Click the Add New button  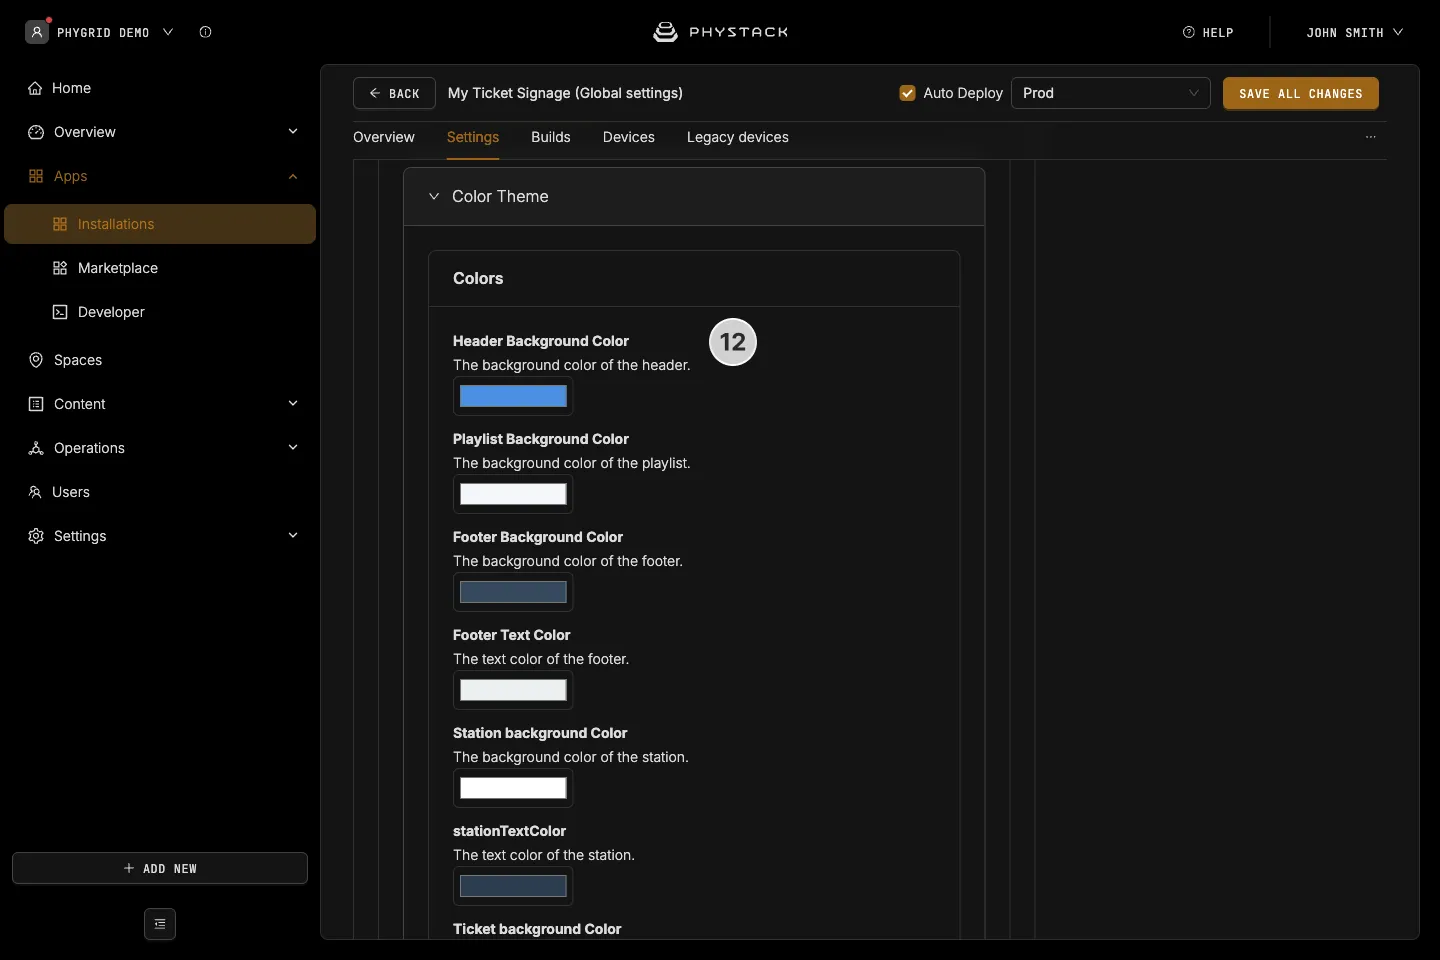(x=160, y=868)
